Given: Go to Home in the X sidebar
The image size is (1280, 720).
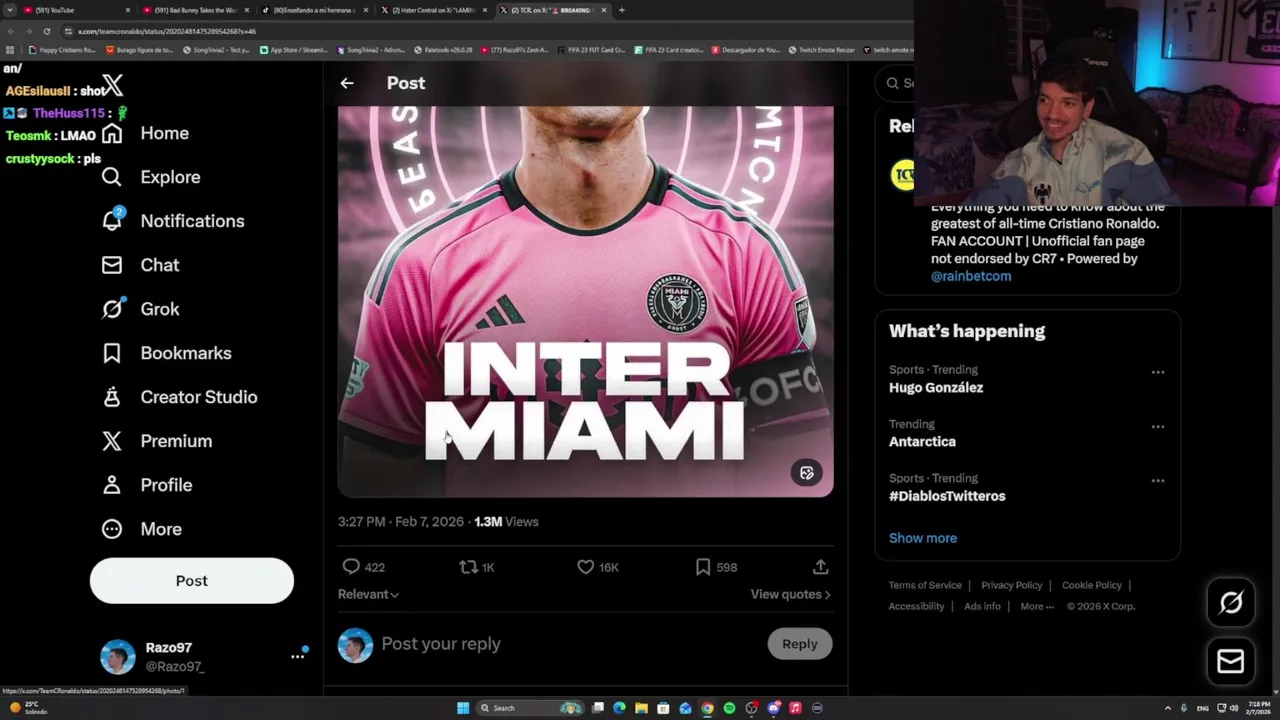Looking at the screenshot, I should coord(145,133).
